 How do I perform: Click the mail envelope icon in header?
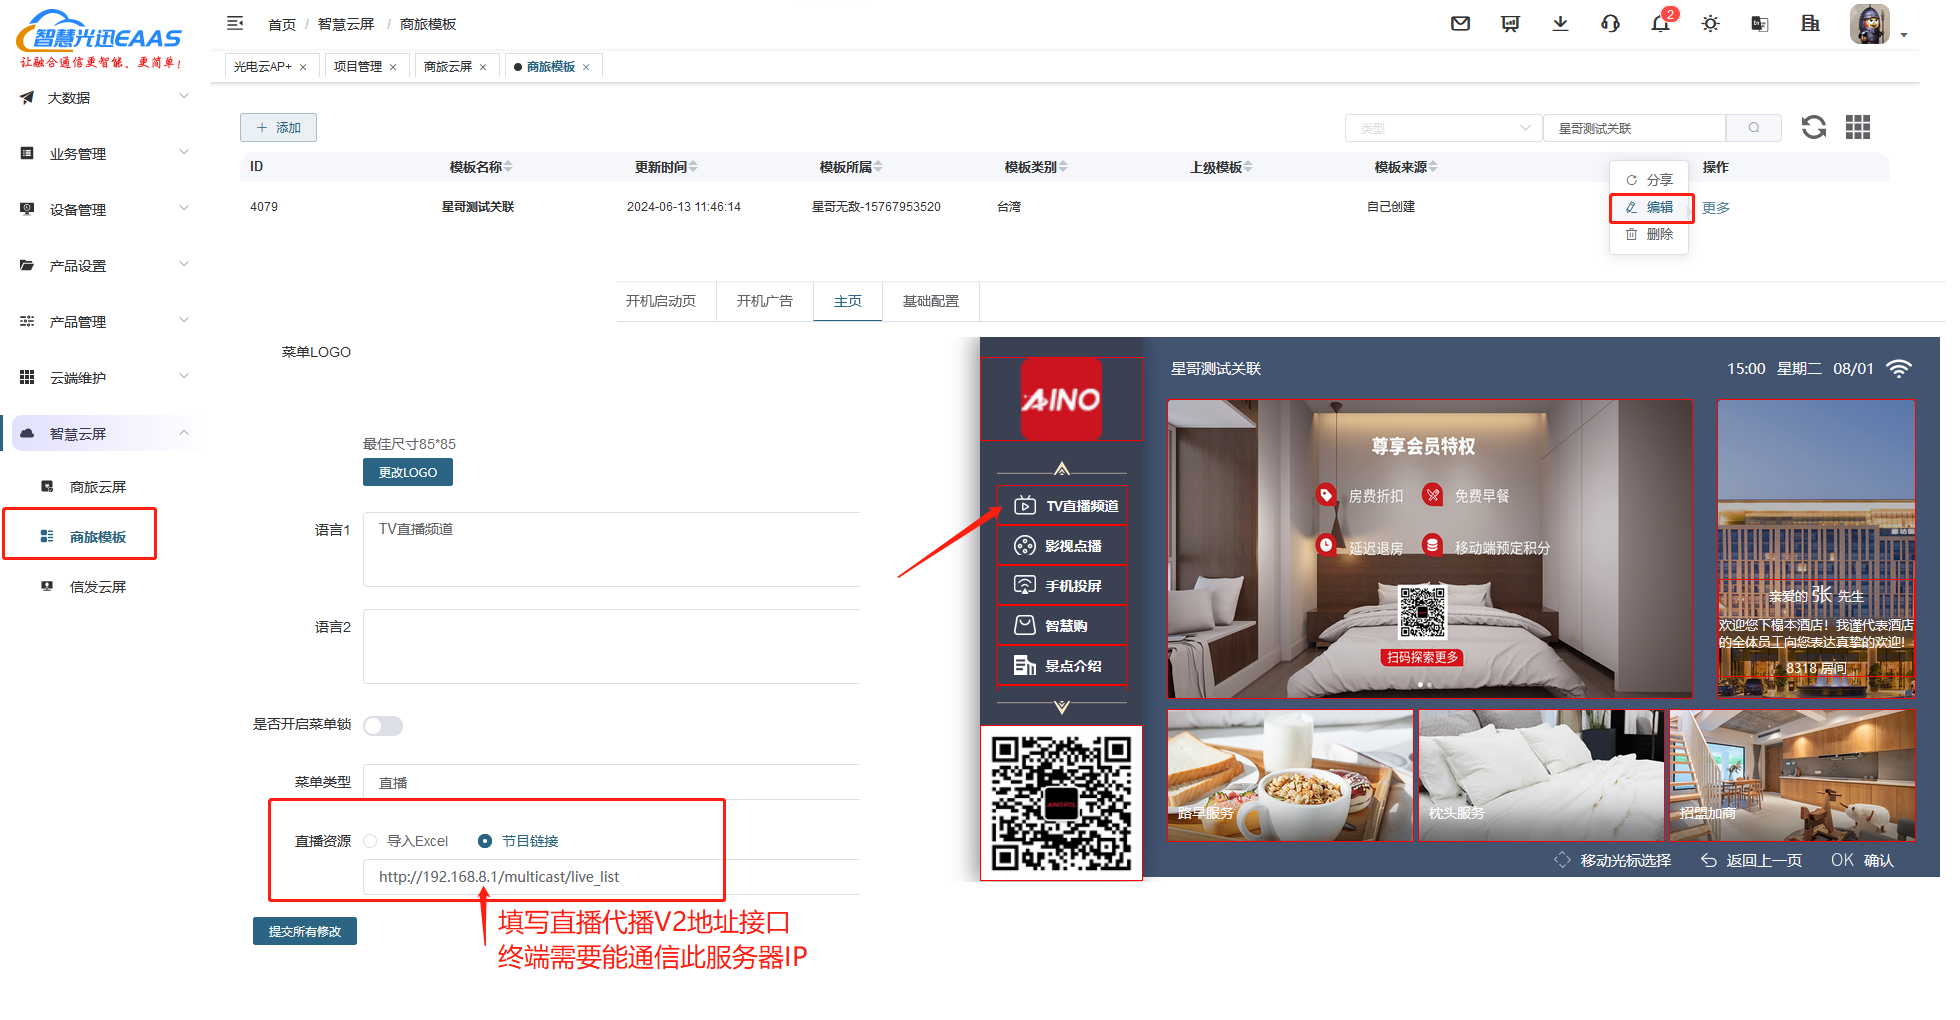1460,24
